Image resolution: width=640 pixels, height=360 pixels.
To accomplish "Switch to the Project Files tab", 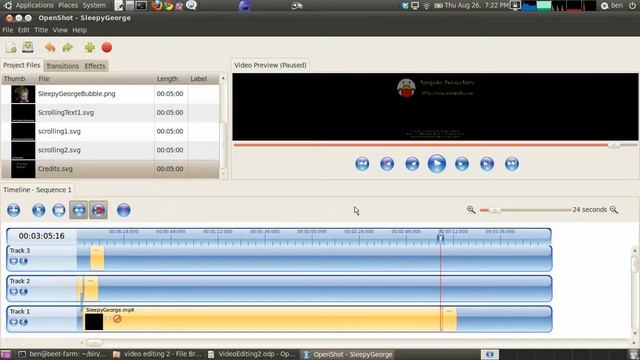I will tap(22, 65).
